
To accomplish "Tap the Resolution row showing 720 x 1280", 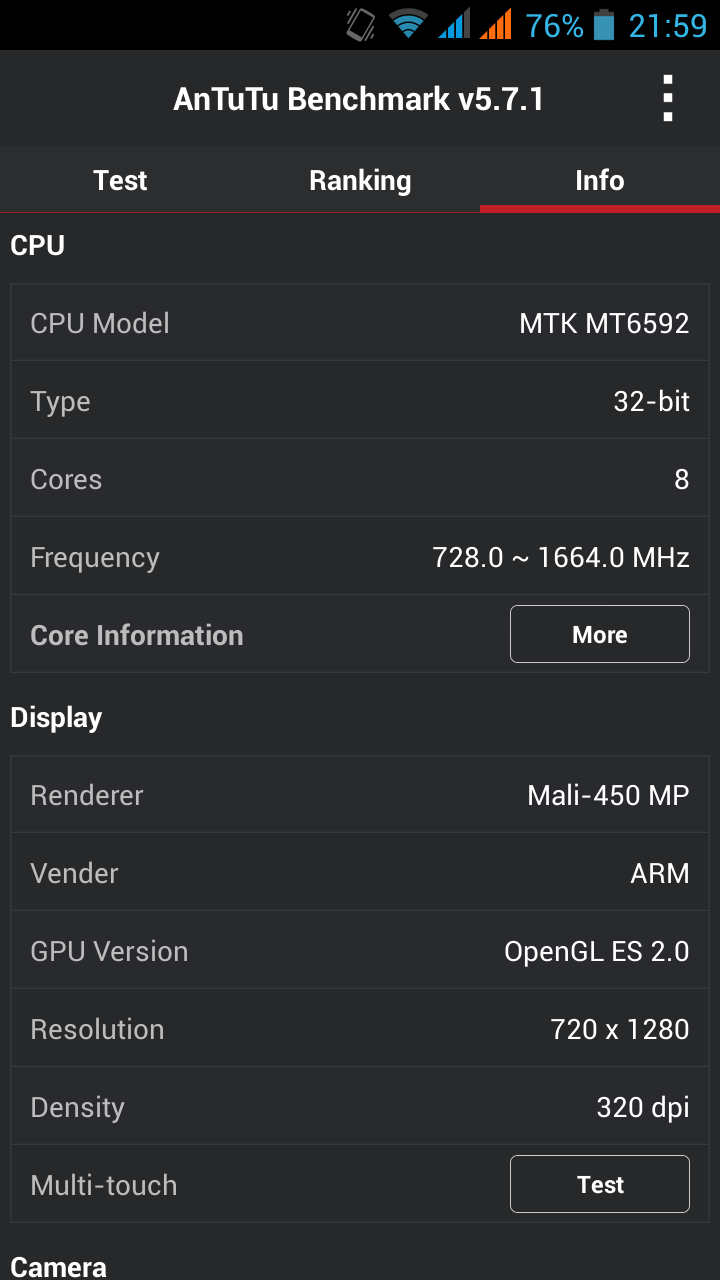I will point(360,1028).
